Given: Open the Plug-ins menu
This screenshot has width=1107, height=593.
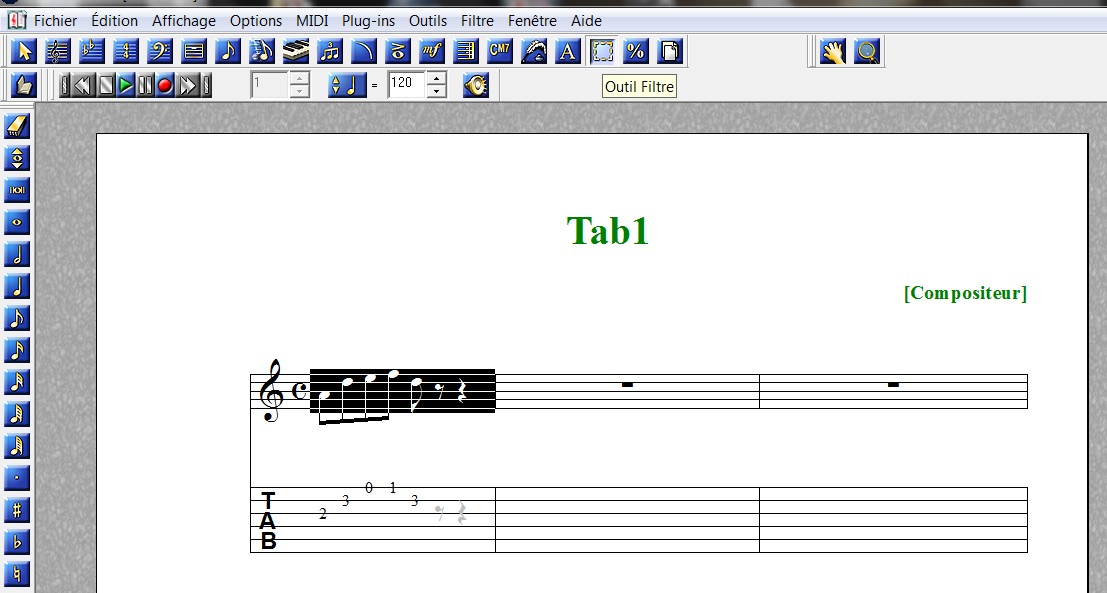Looking at the screenshot, I should 368,20.
